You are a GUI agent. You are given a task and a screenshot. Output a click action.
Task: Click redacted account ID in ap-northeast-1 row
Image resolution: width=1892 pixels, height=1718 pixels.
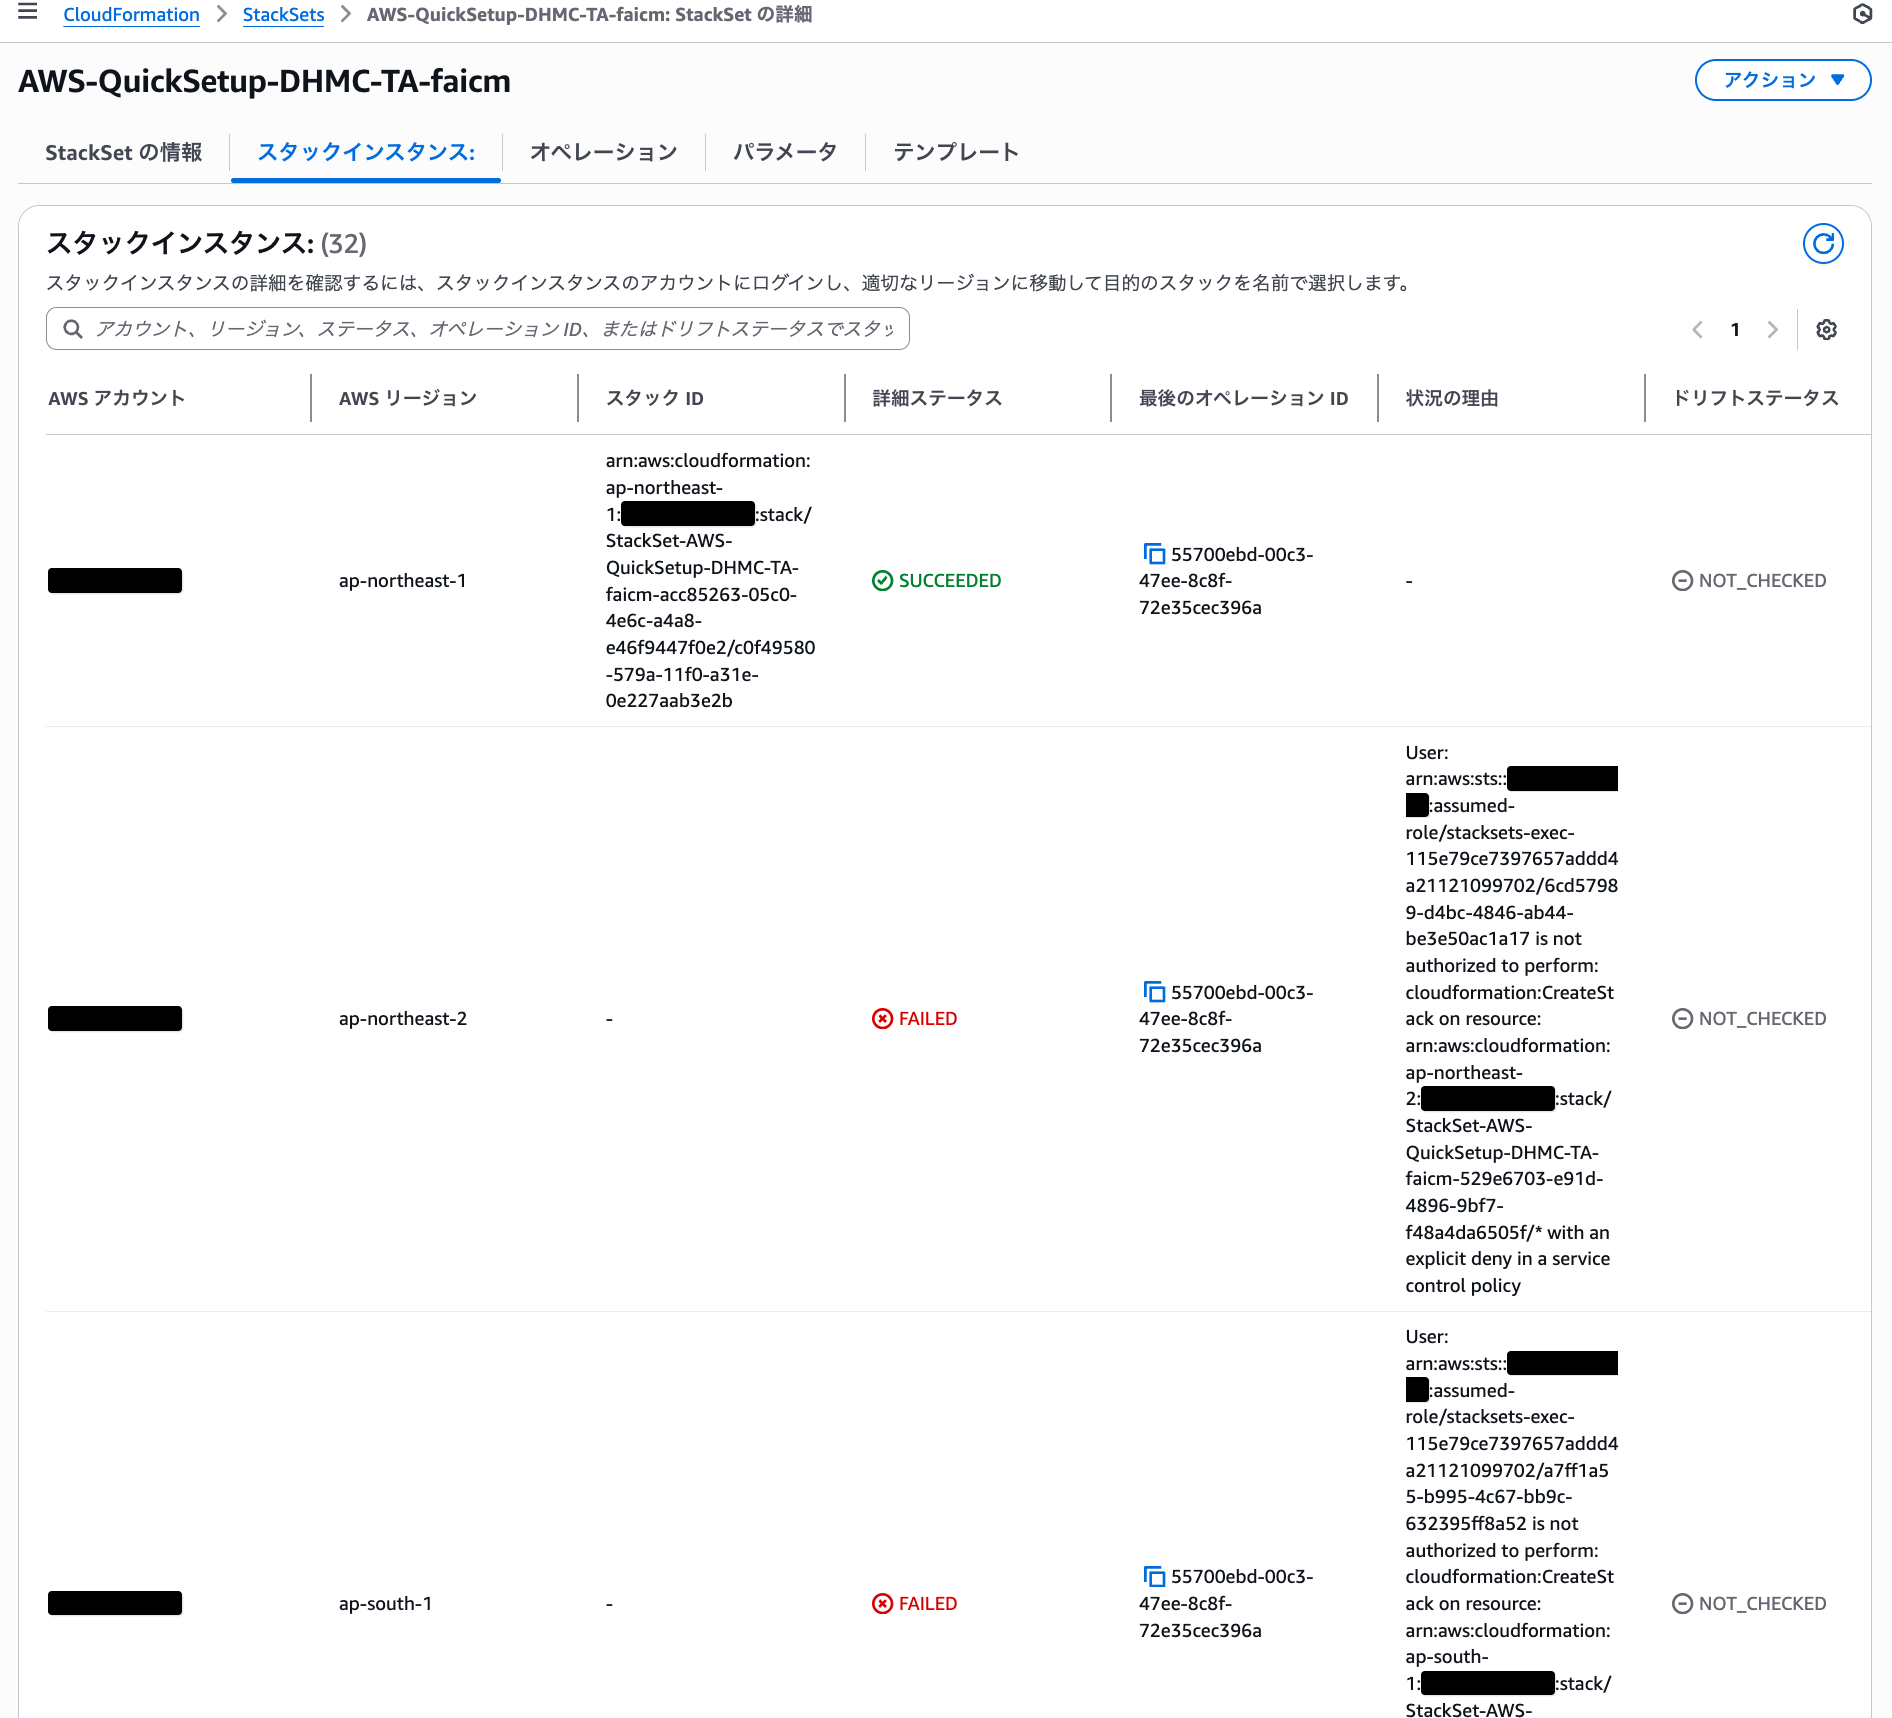pos(115,581)
